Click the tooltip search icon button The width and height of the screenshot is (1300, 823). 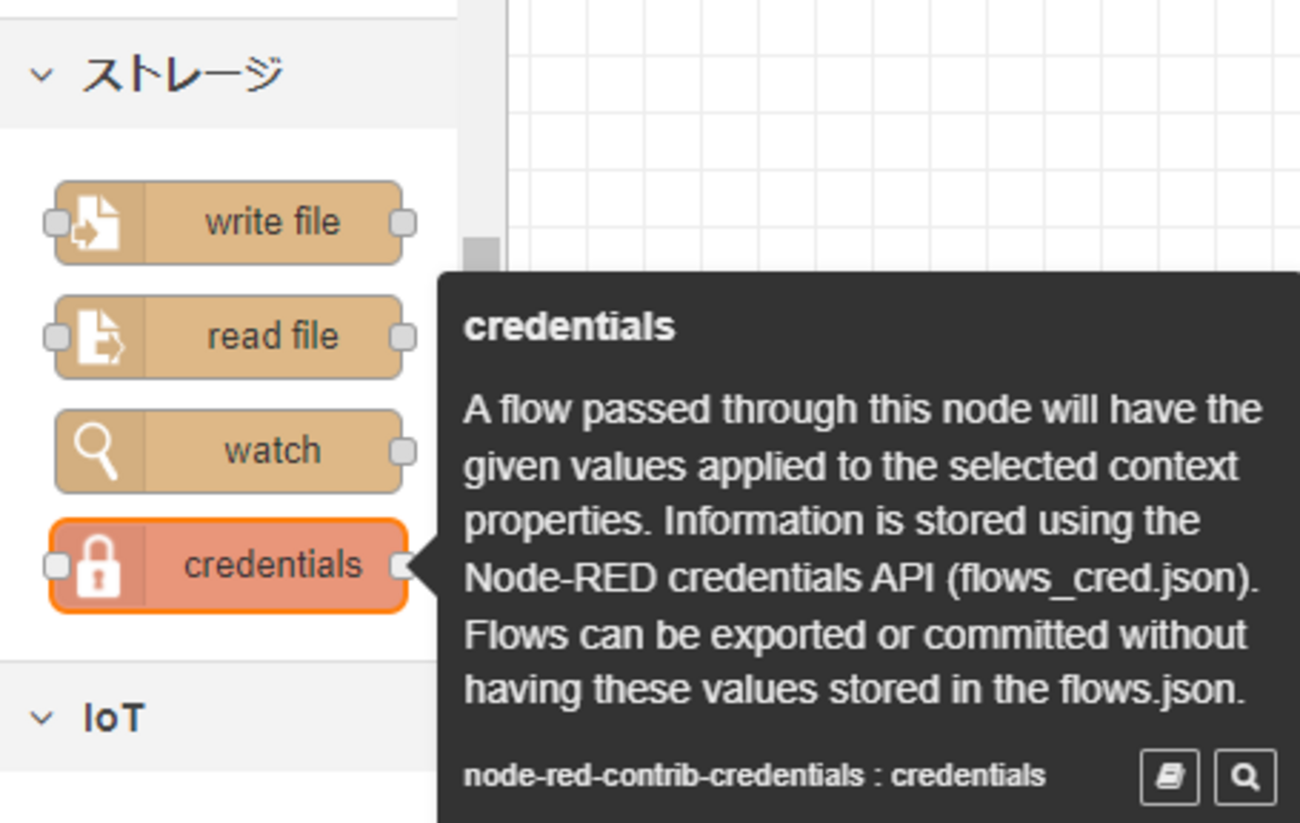pos(1245,776)
